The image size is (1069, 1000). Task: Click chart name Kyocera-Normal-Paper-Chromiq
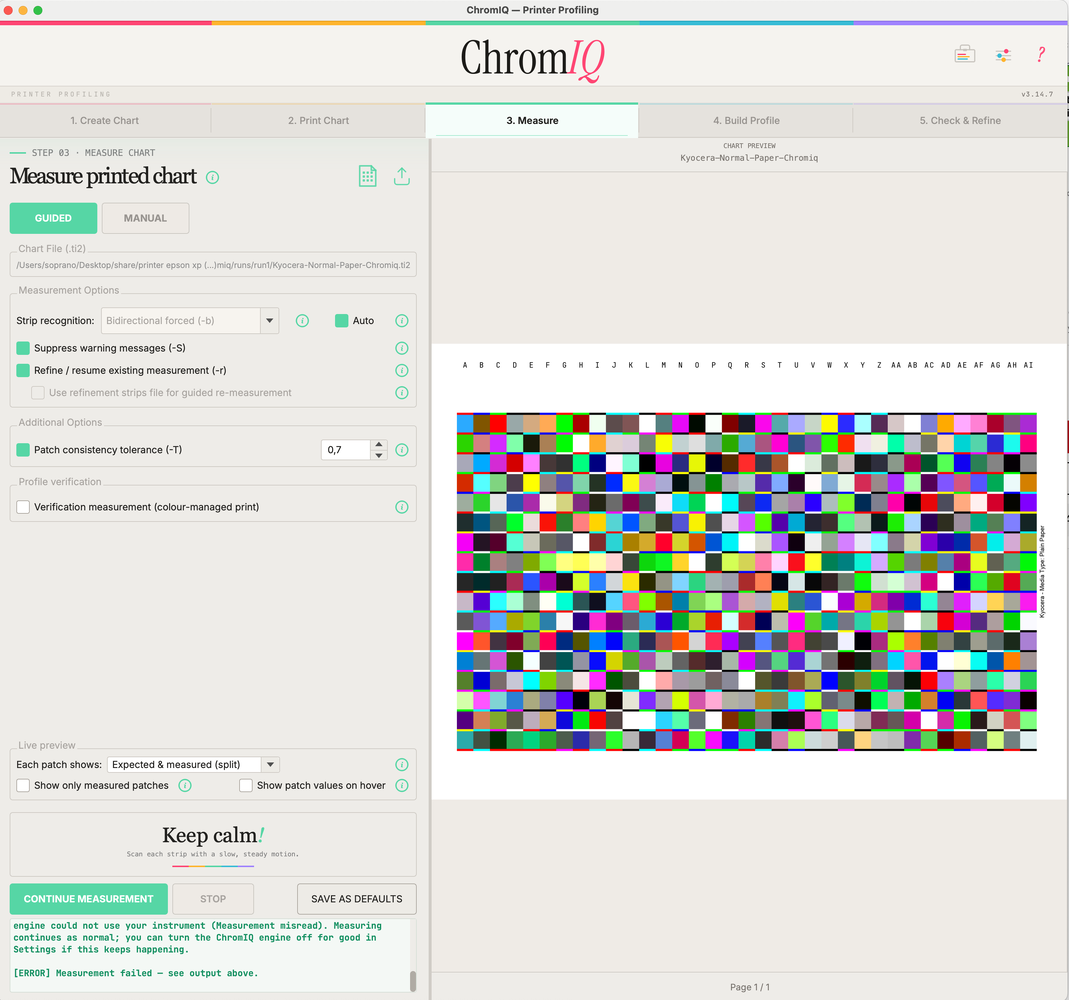[749, 158]
